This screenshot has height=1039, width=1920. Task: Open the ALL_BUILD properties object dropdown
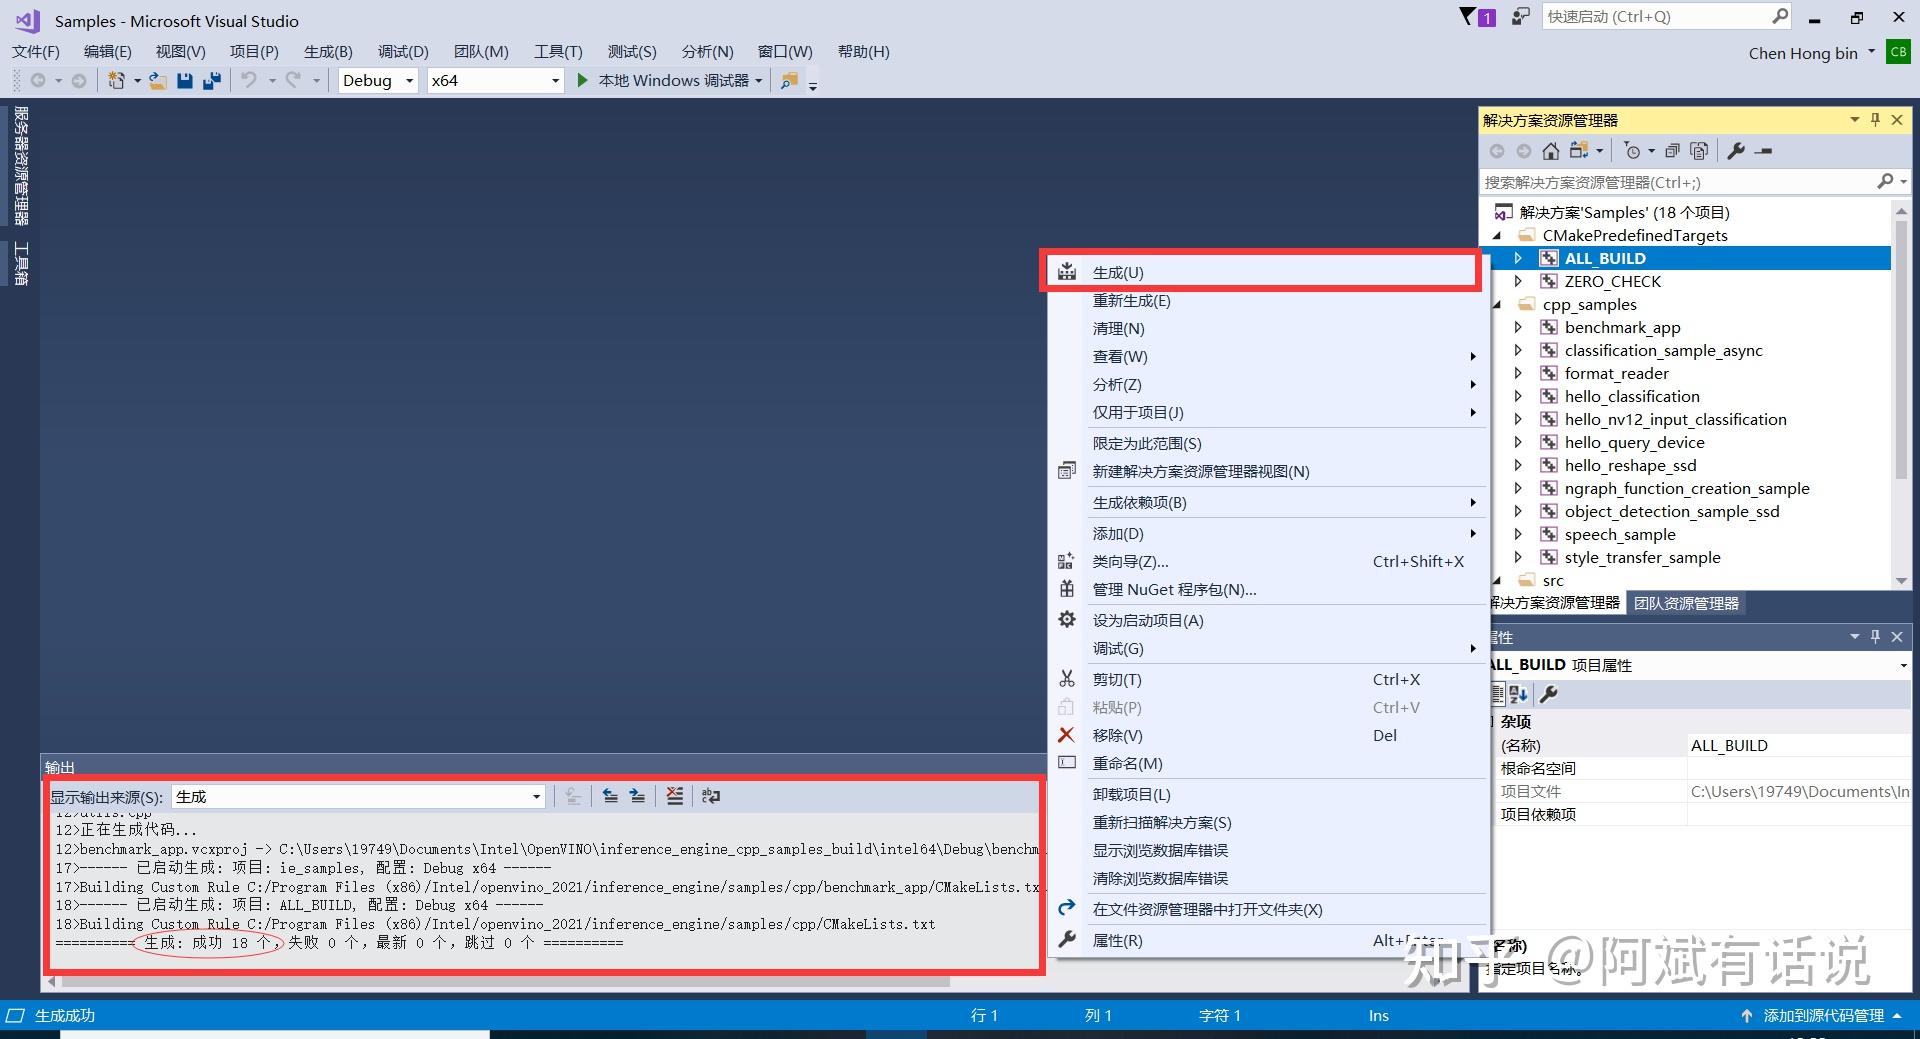click(1903, 666)
